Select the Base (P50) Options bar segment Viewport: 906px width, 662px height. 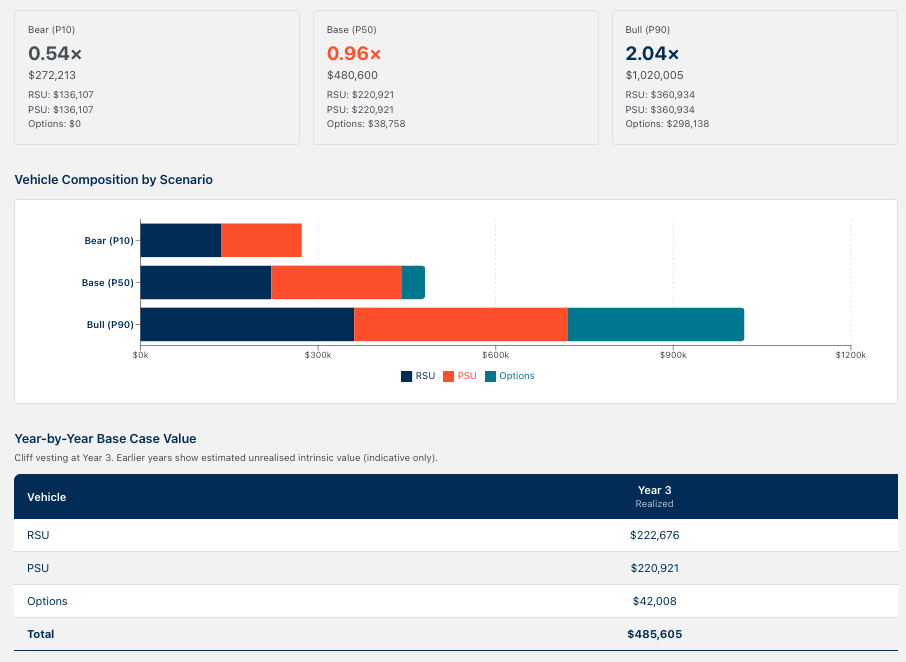[413, 282]
